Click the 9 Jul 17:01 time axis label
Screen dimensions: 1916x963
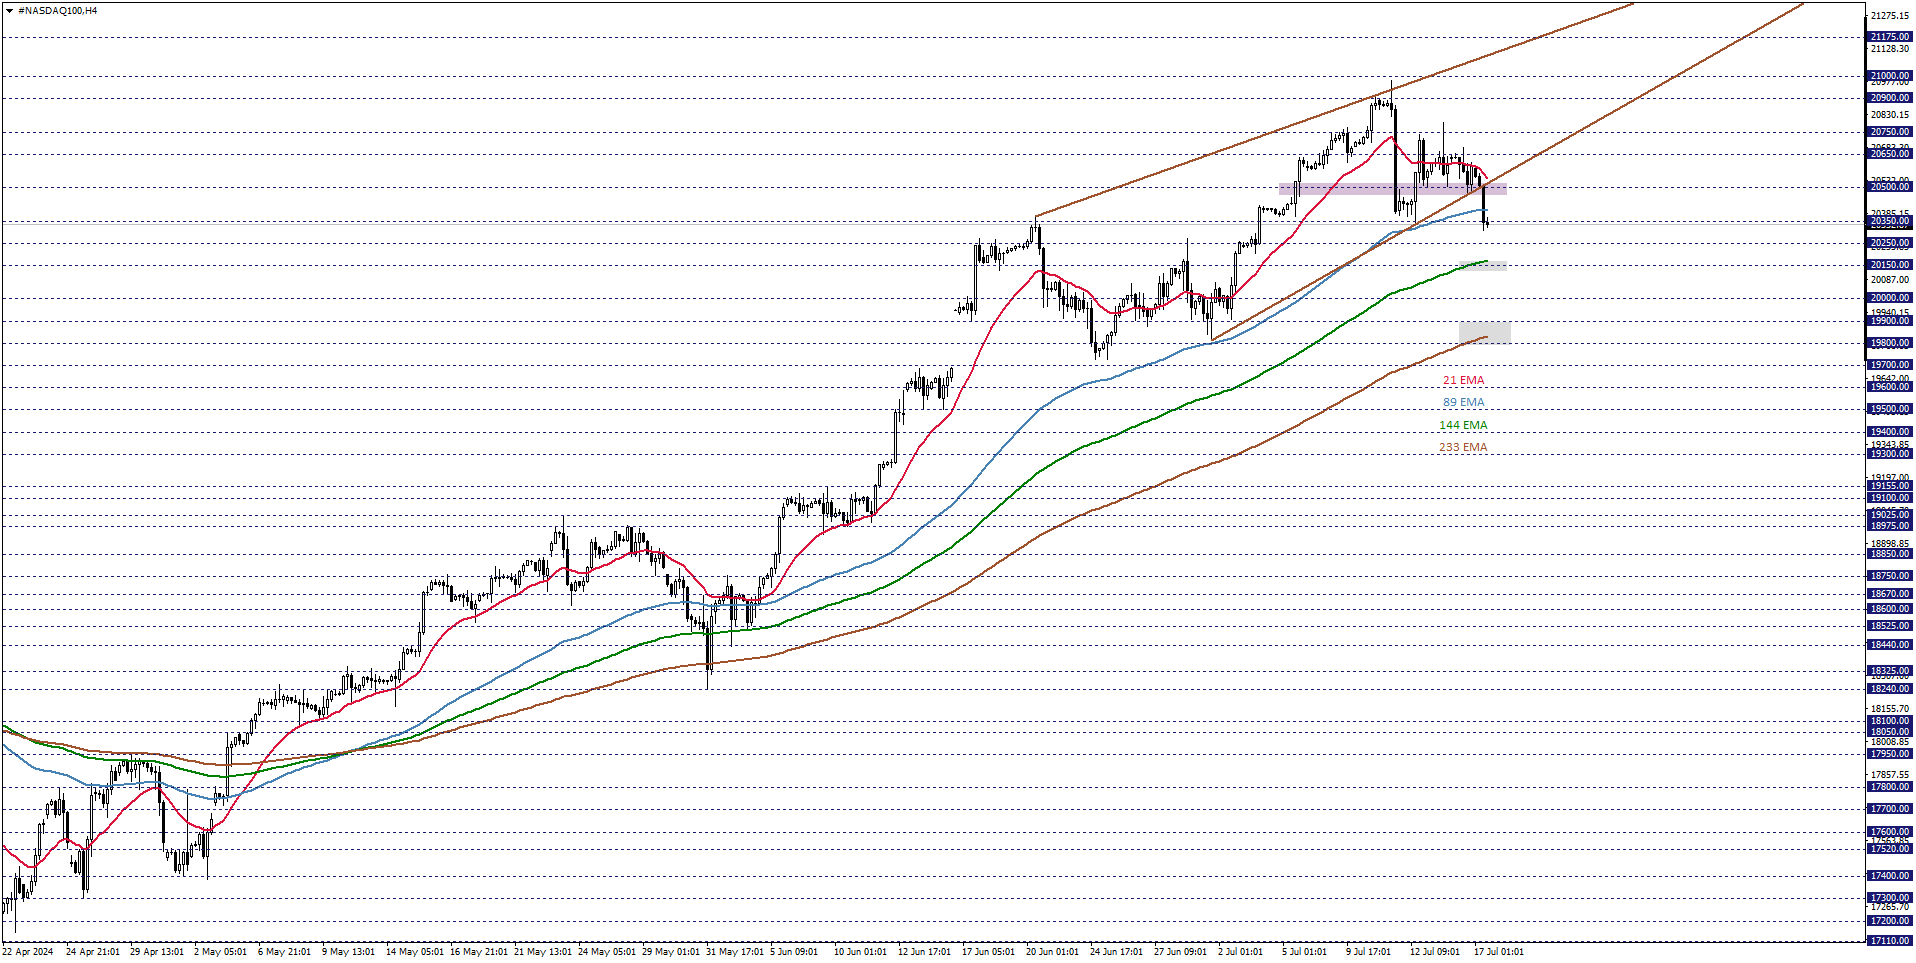tap(1368, 952)
